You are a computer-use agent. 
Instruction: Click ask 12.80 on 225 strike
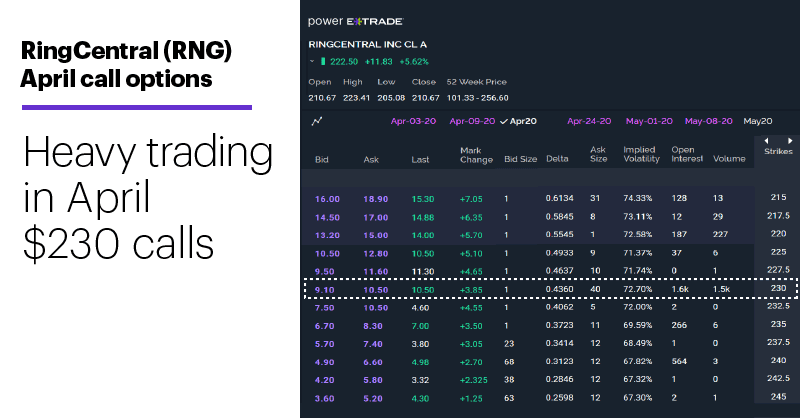click(x=376, y=254)
